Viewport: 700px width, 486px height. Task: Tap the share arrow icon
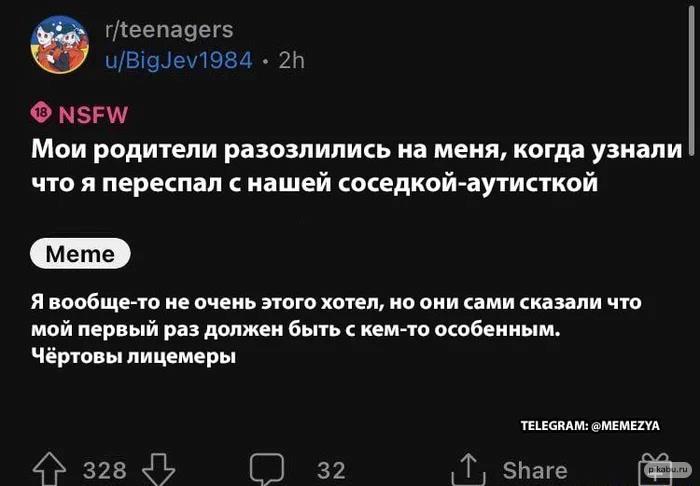click(467, 469)
